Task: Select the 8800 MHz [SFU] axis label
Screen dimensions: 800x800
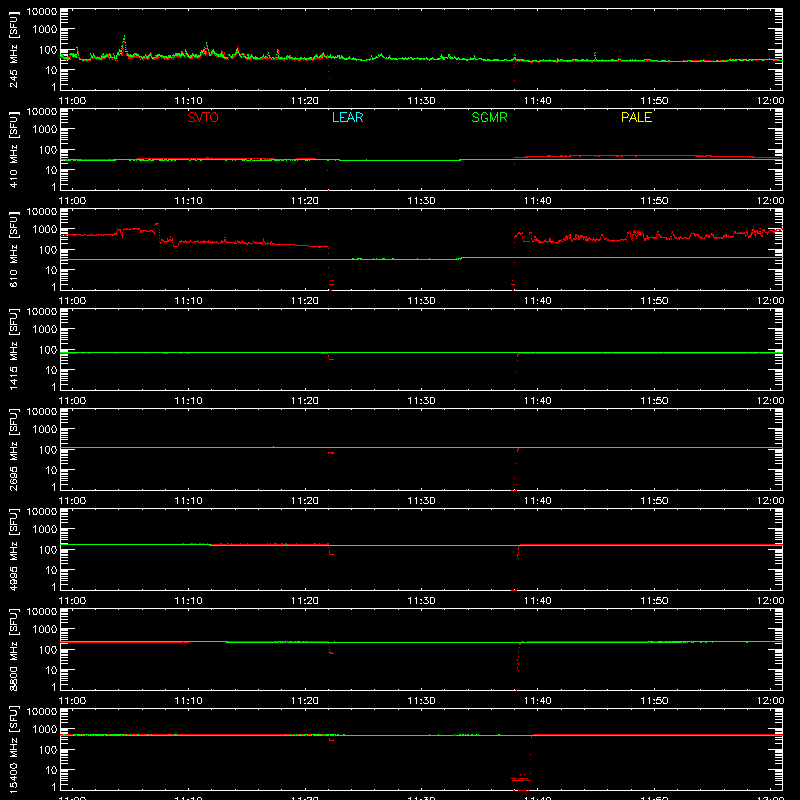Action: click(x=14, y=649)
